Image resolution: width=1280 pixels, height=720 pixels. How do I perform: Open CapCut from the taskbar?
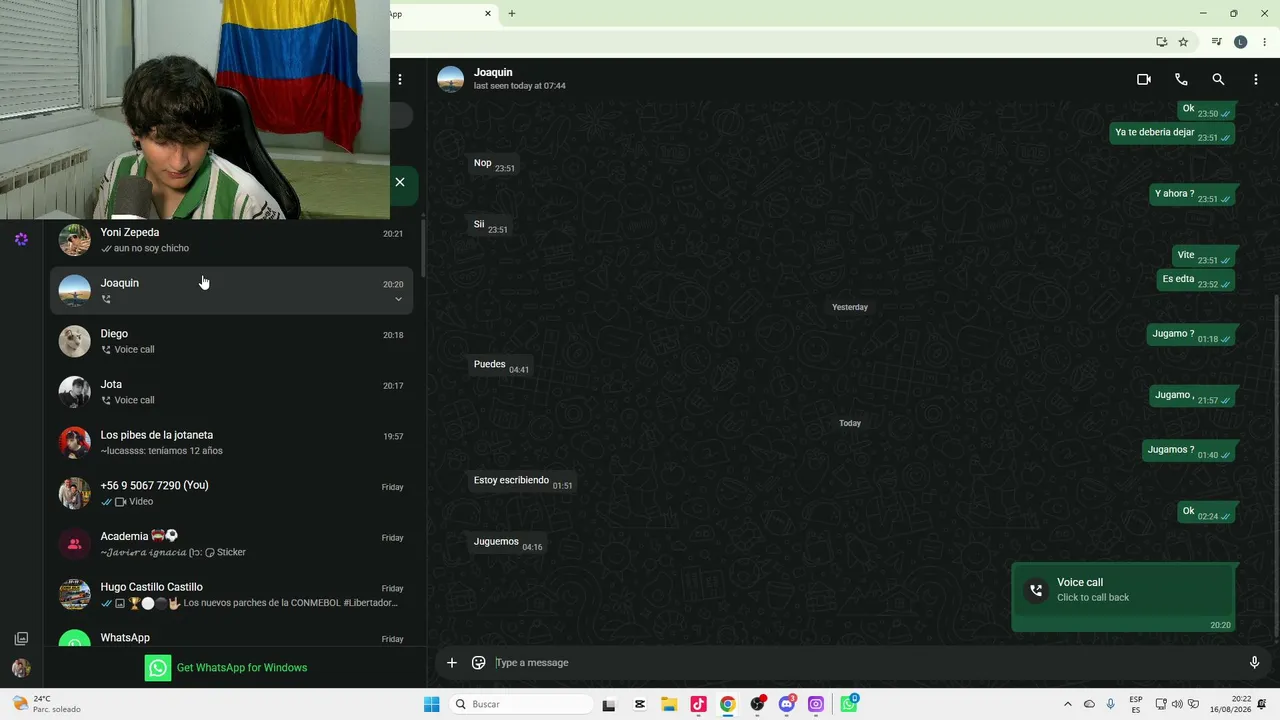(x=640, y=704)
